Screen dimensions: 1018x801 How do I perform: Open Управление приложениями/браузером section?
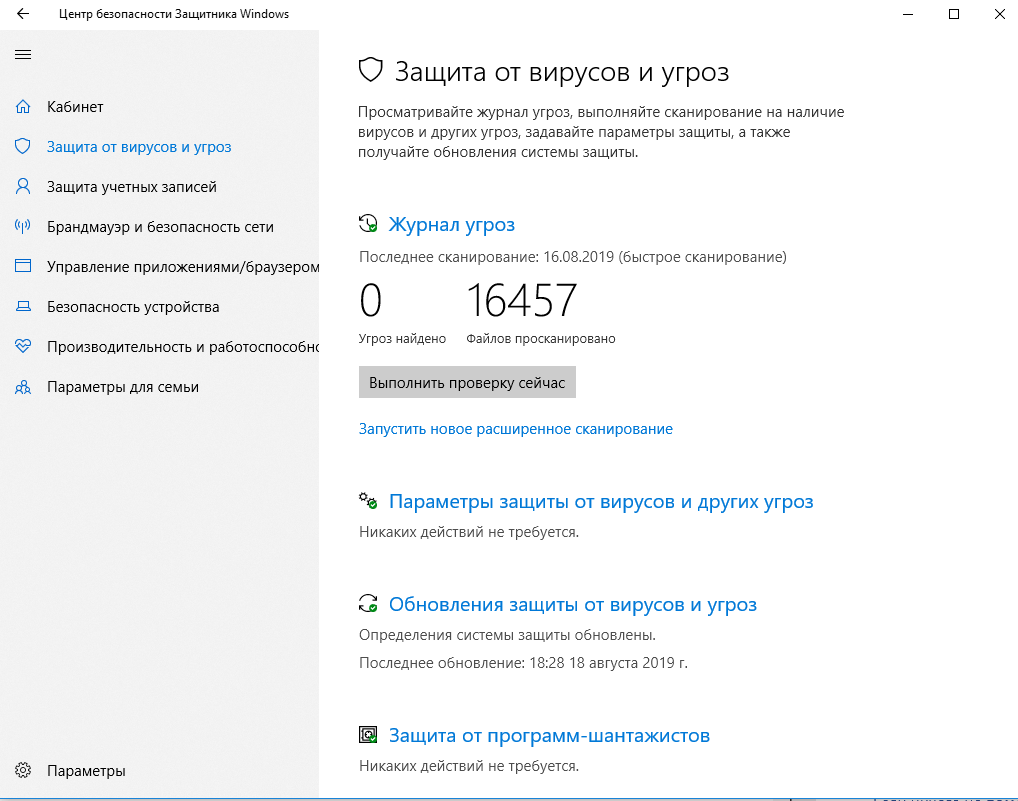point(183,267)
